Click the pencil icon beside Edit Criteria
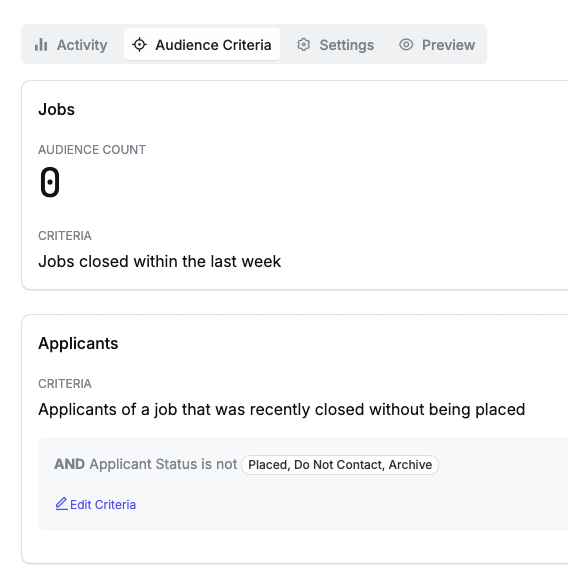The width and height of the screenshot is (568, 578). point(62,504)
